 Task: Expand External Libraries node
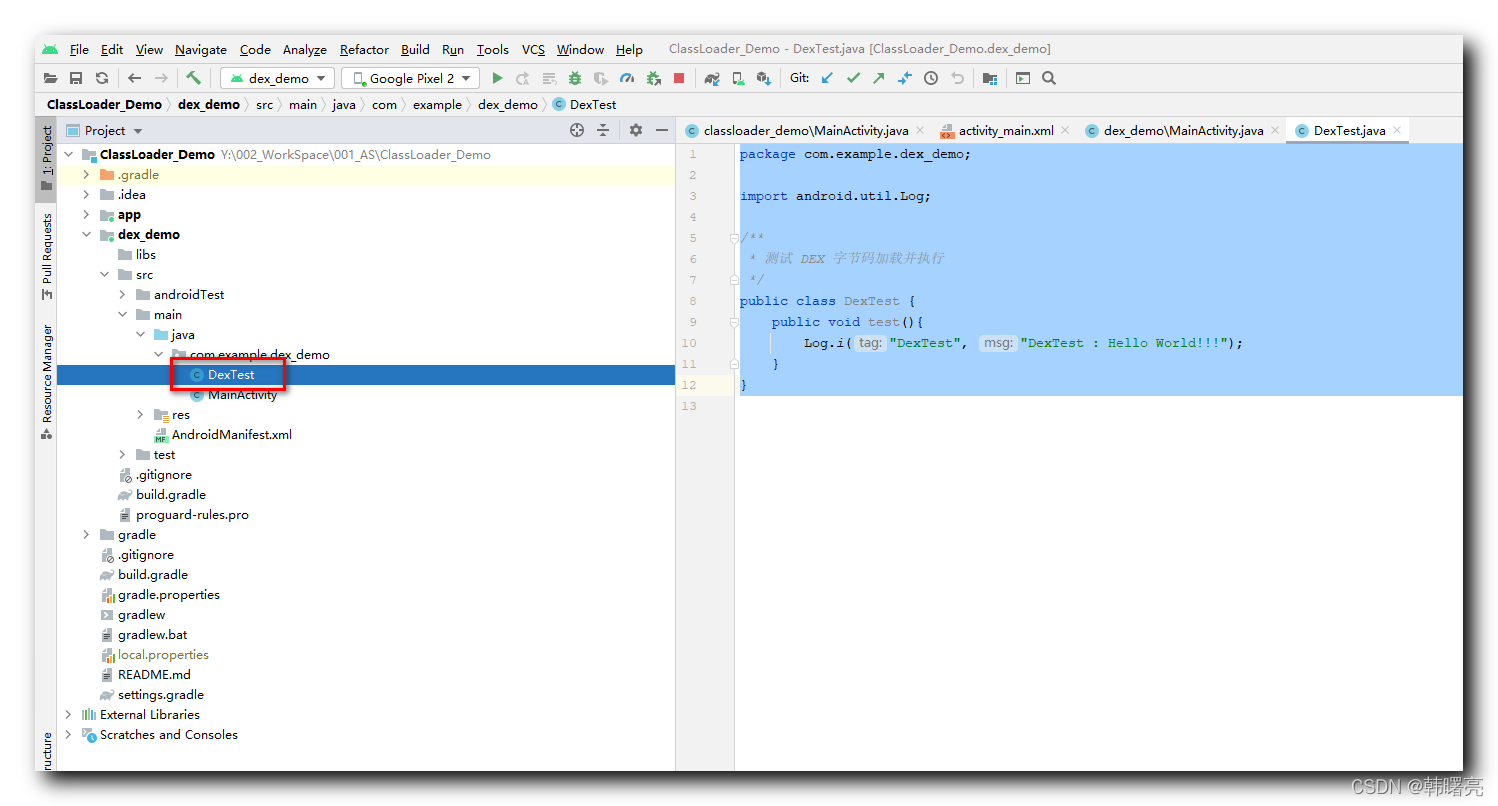pyautogui.click(x=68, y=715)
